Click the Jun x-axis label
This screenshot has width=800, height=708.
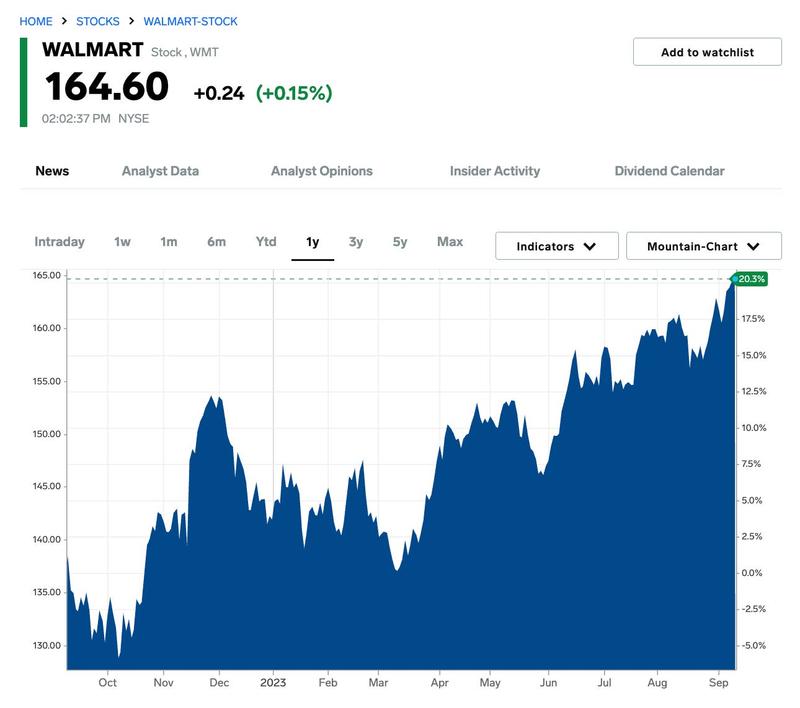coord(548,682)
